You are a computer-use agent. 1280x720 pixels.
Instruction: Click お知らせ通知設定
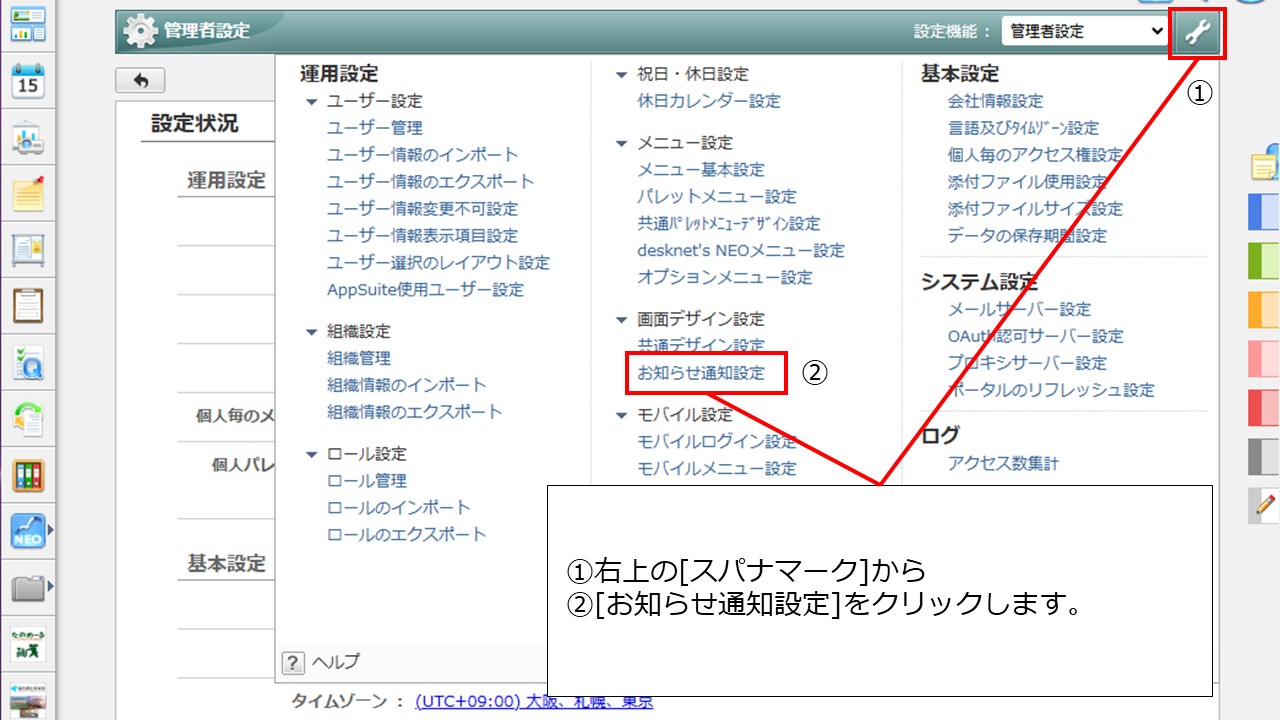[701, 374]
